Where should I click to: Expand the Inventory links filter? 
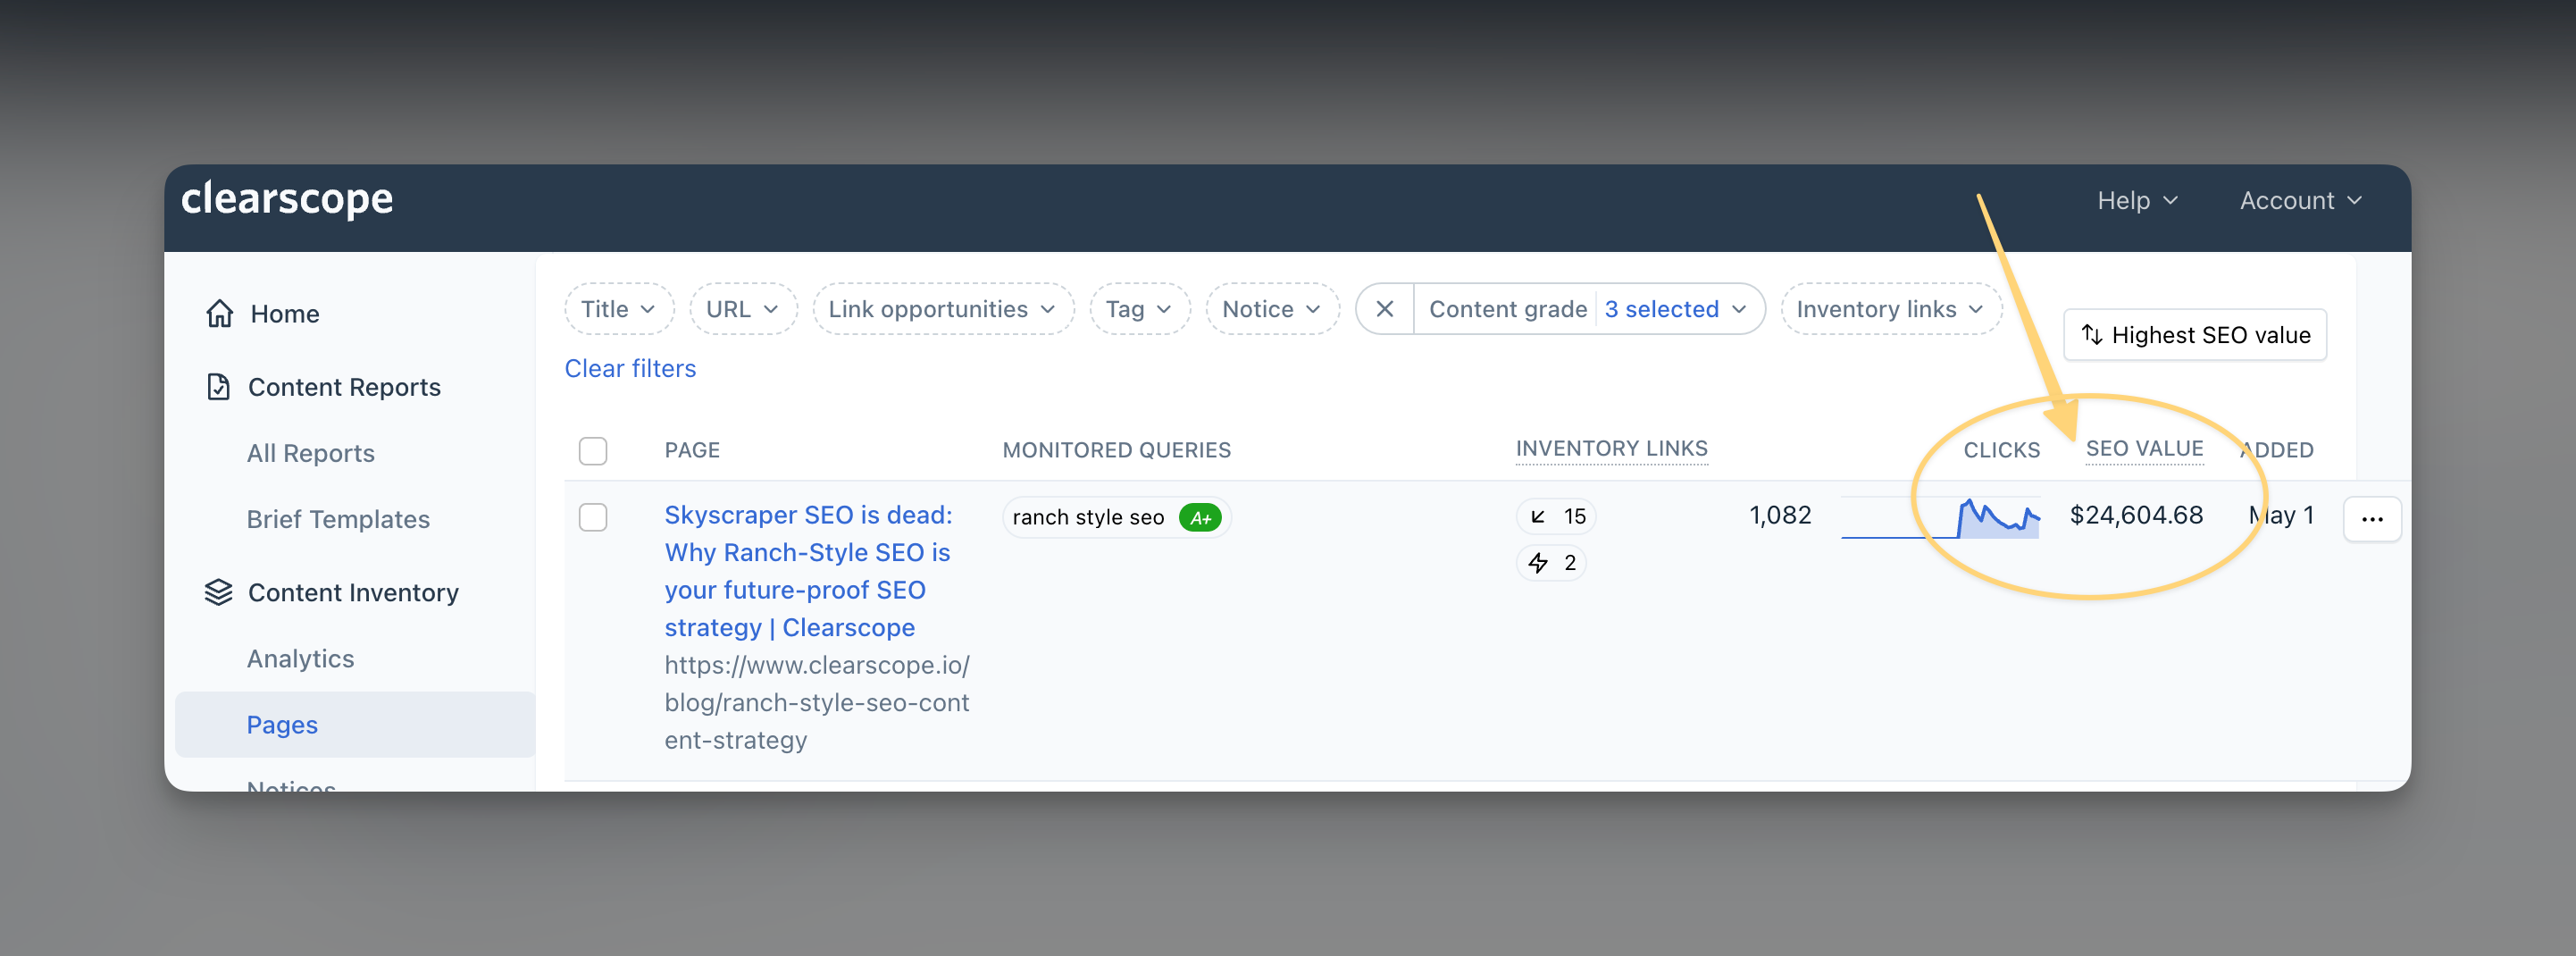(x=1891, y=309)
